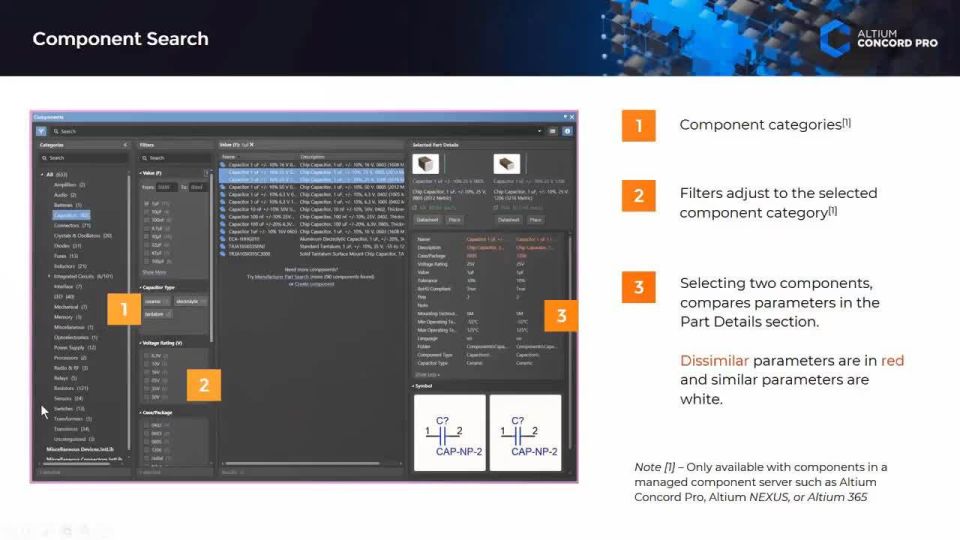Open the Manufacturer Part Search link
Image resolution: width=960 pixels, height=540 pixels.
282,277
